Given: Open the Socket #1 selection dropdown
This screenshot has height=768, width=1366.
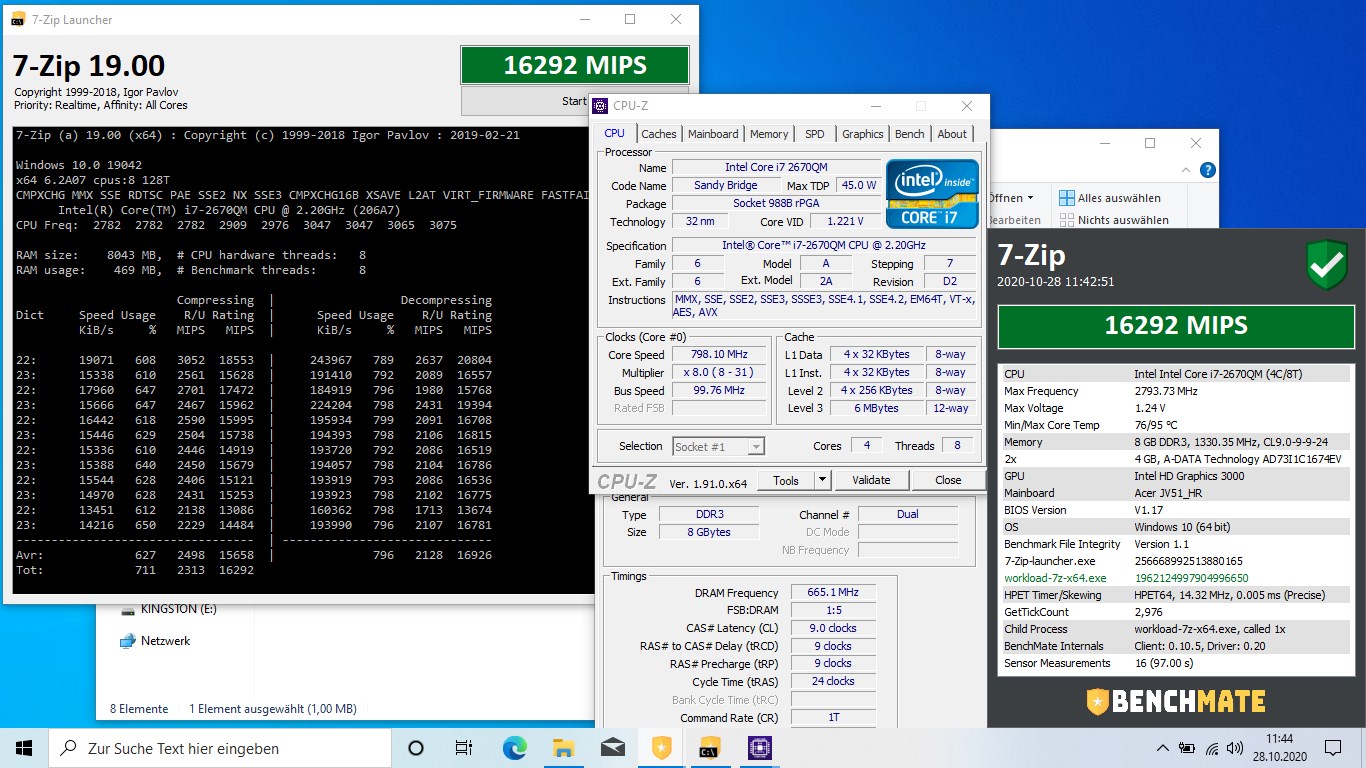Looking at the screenshot, I should [x=719, y=446].
